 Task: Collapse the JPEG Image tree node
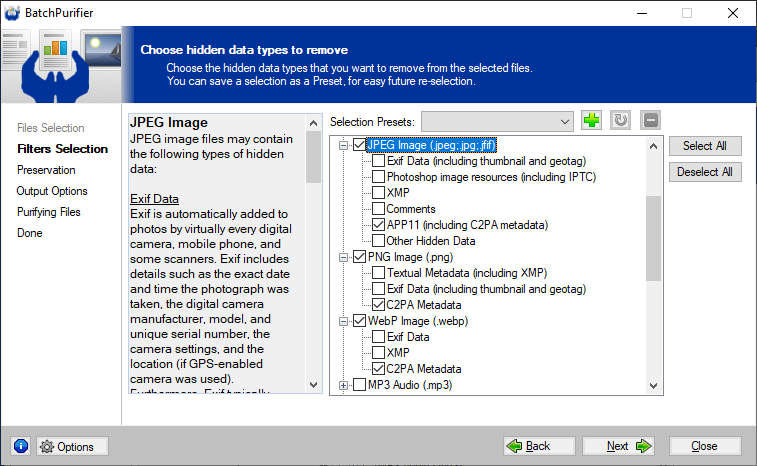pos(343,145)
